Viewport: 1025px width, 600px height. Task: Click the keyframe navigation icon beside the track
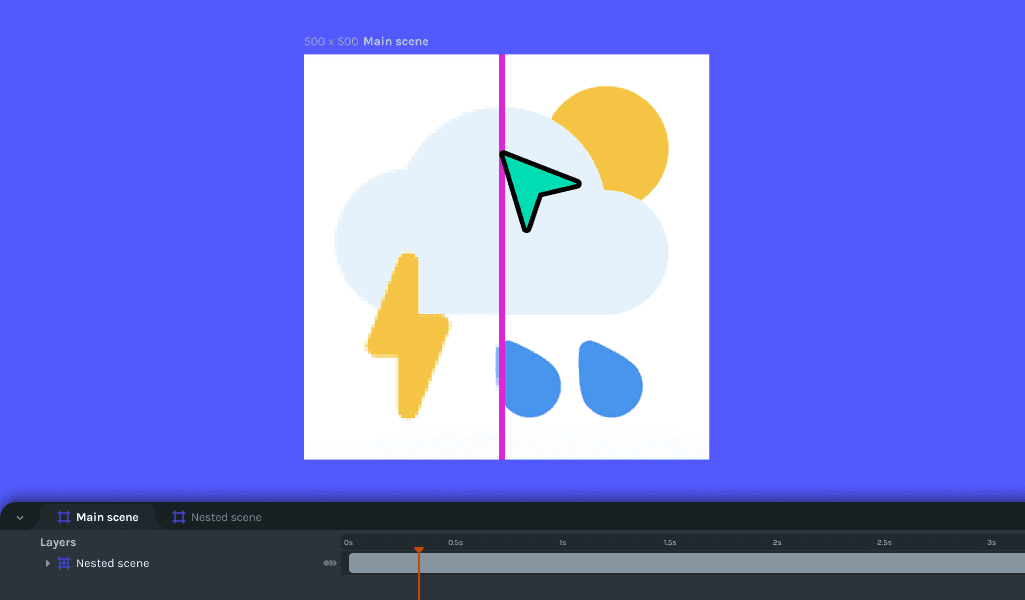[329, 563]
